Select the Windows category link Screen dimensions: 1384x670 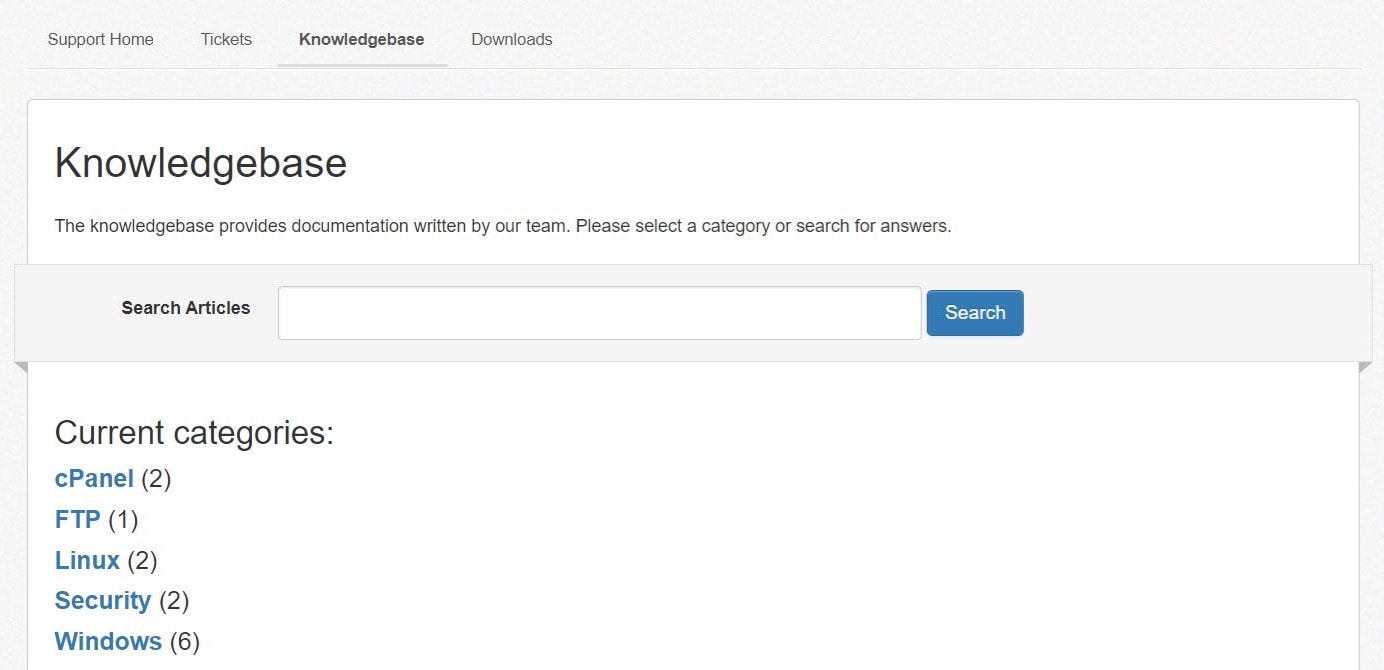point(108,642)
